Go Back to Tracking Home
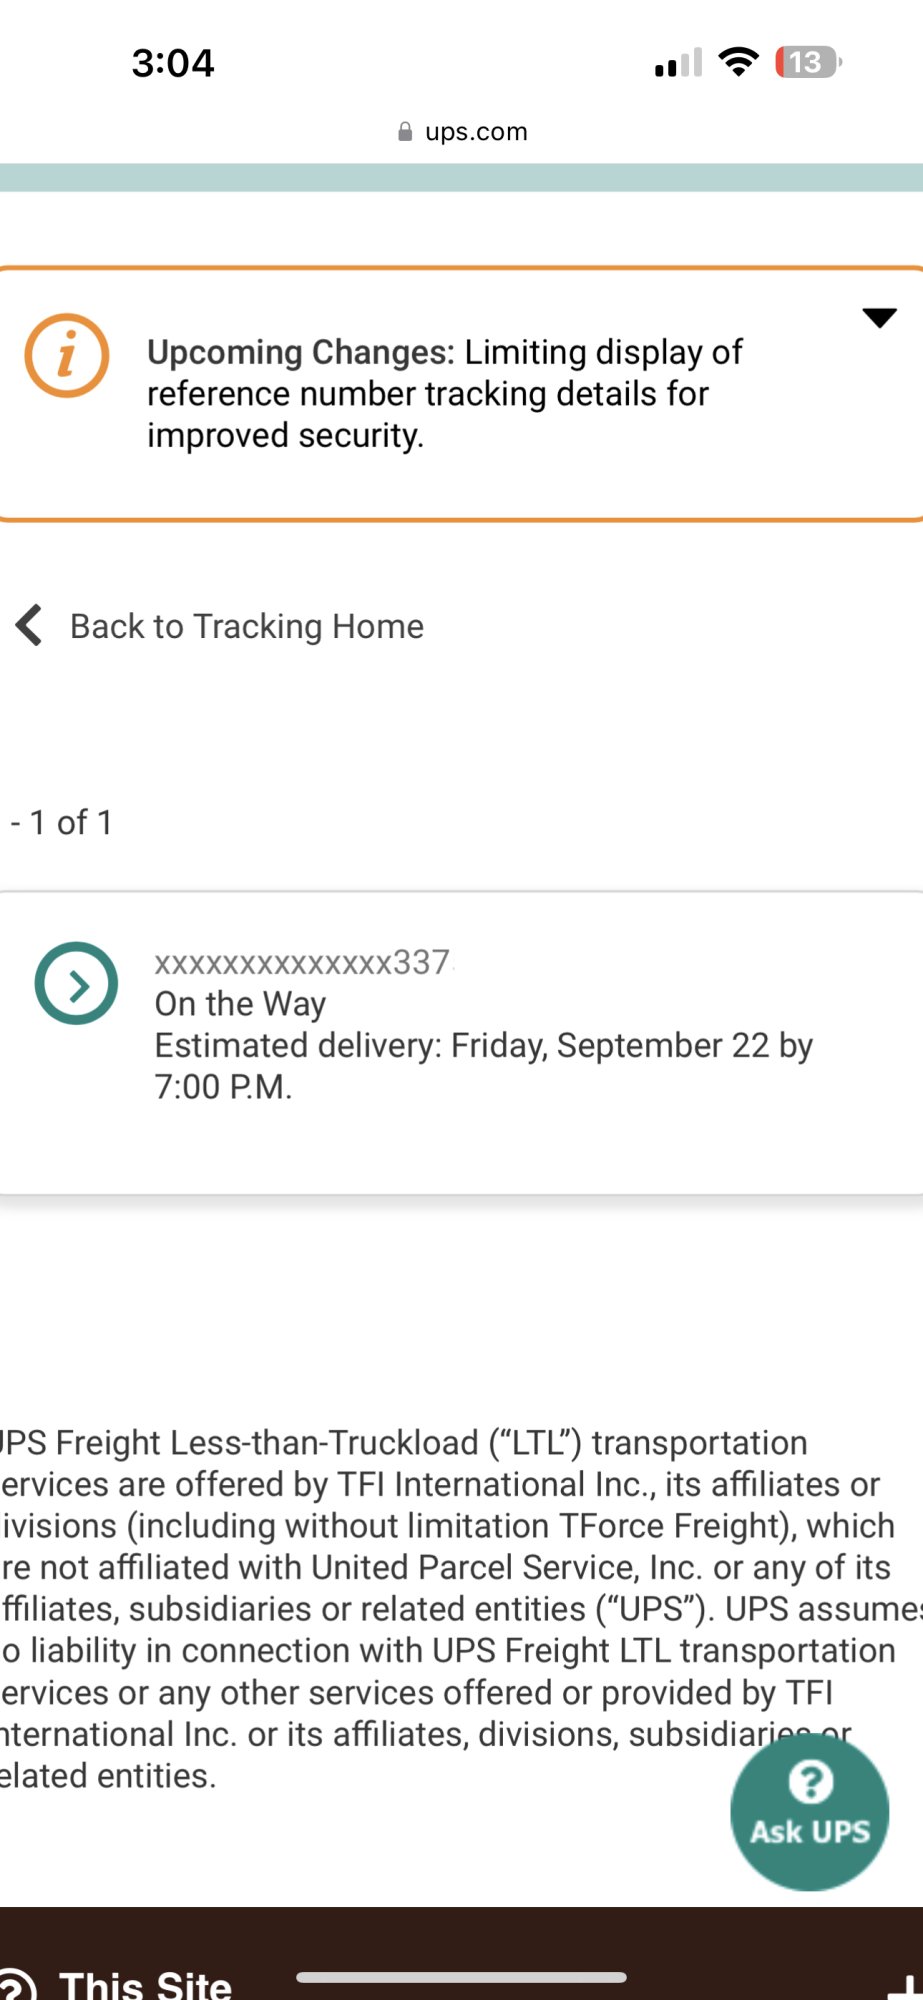 click(246, 626)
